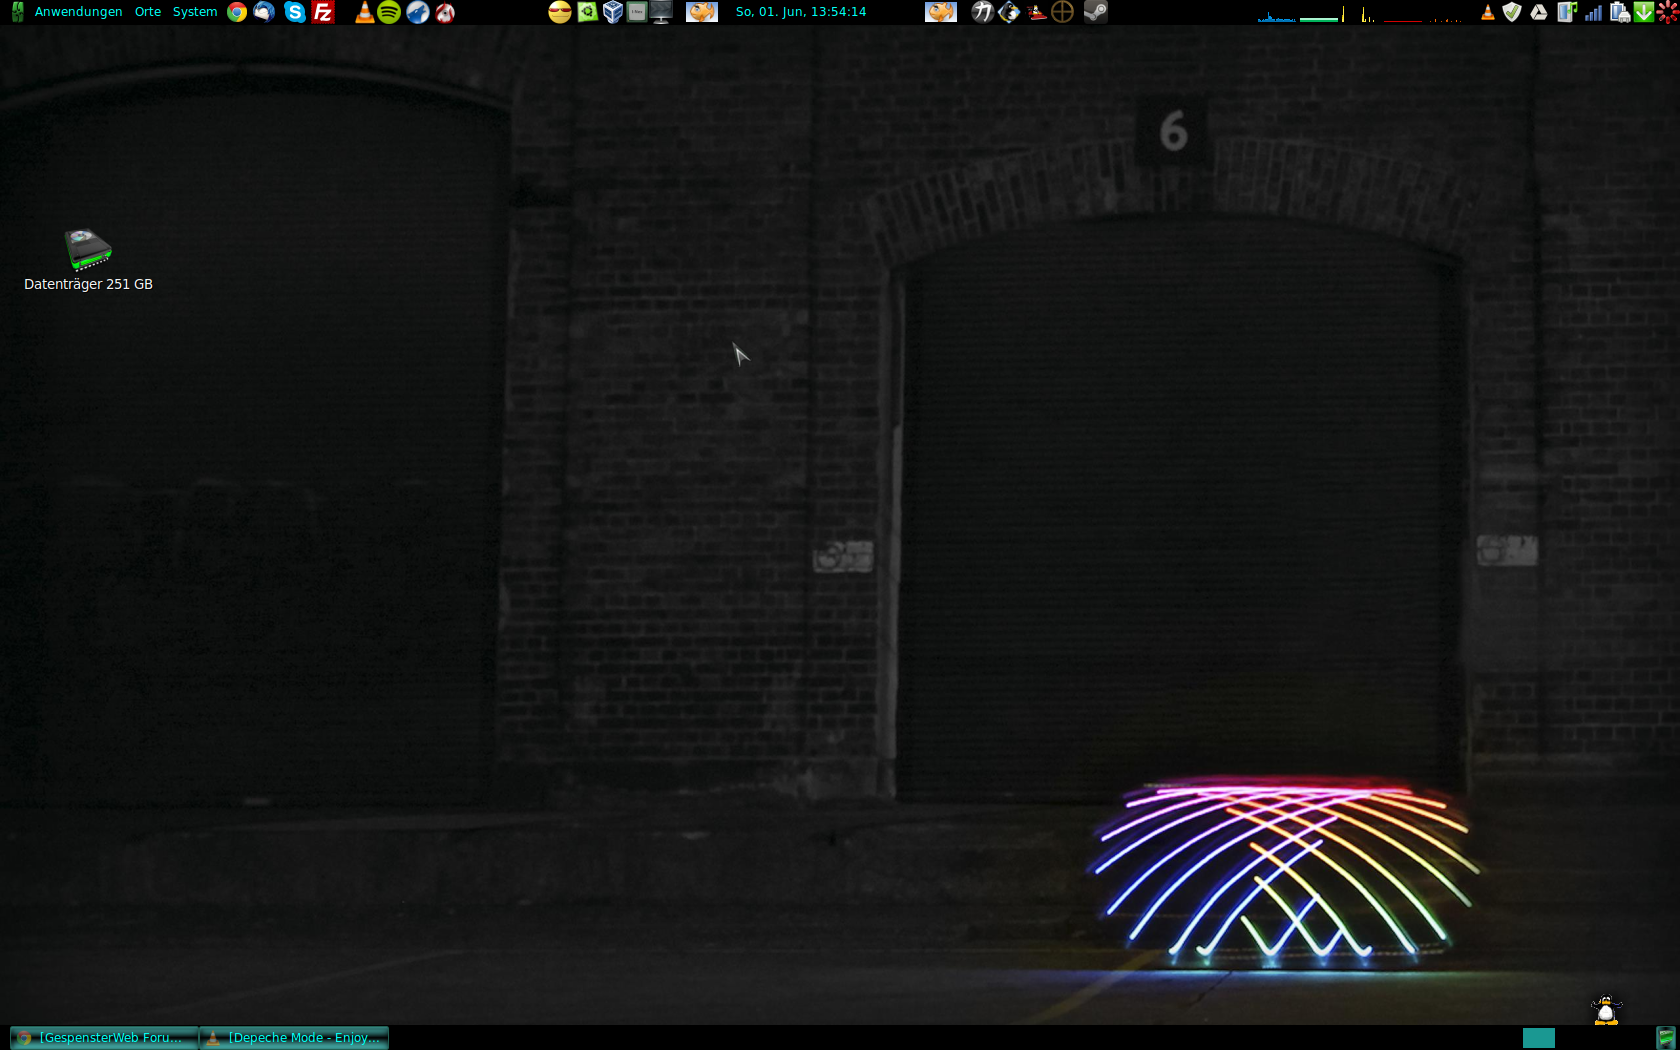Click the date and time clock

[x=801, y=12]
